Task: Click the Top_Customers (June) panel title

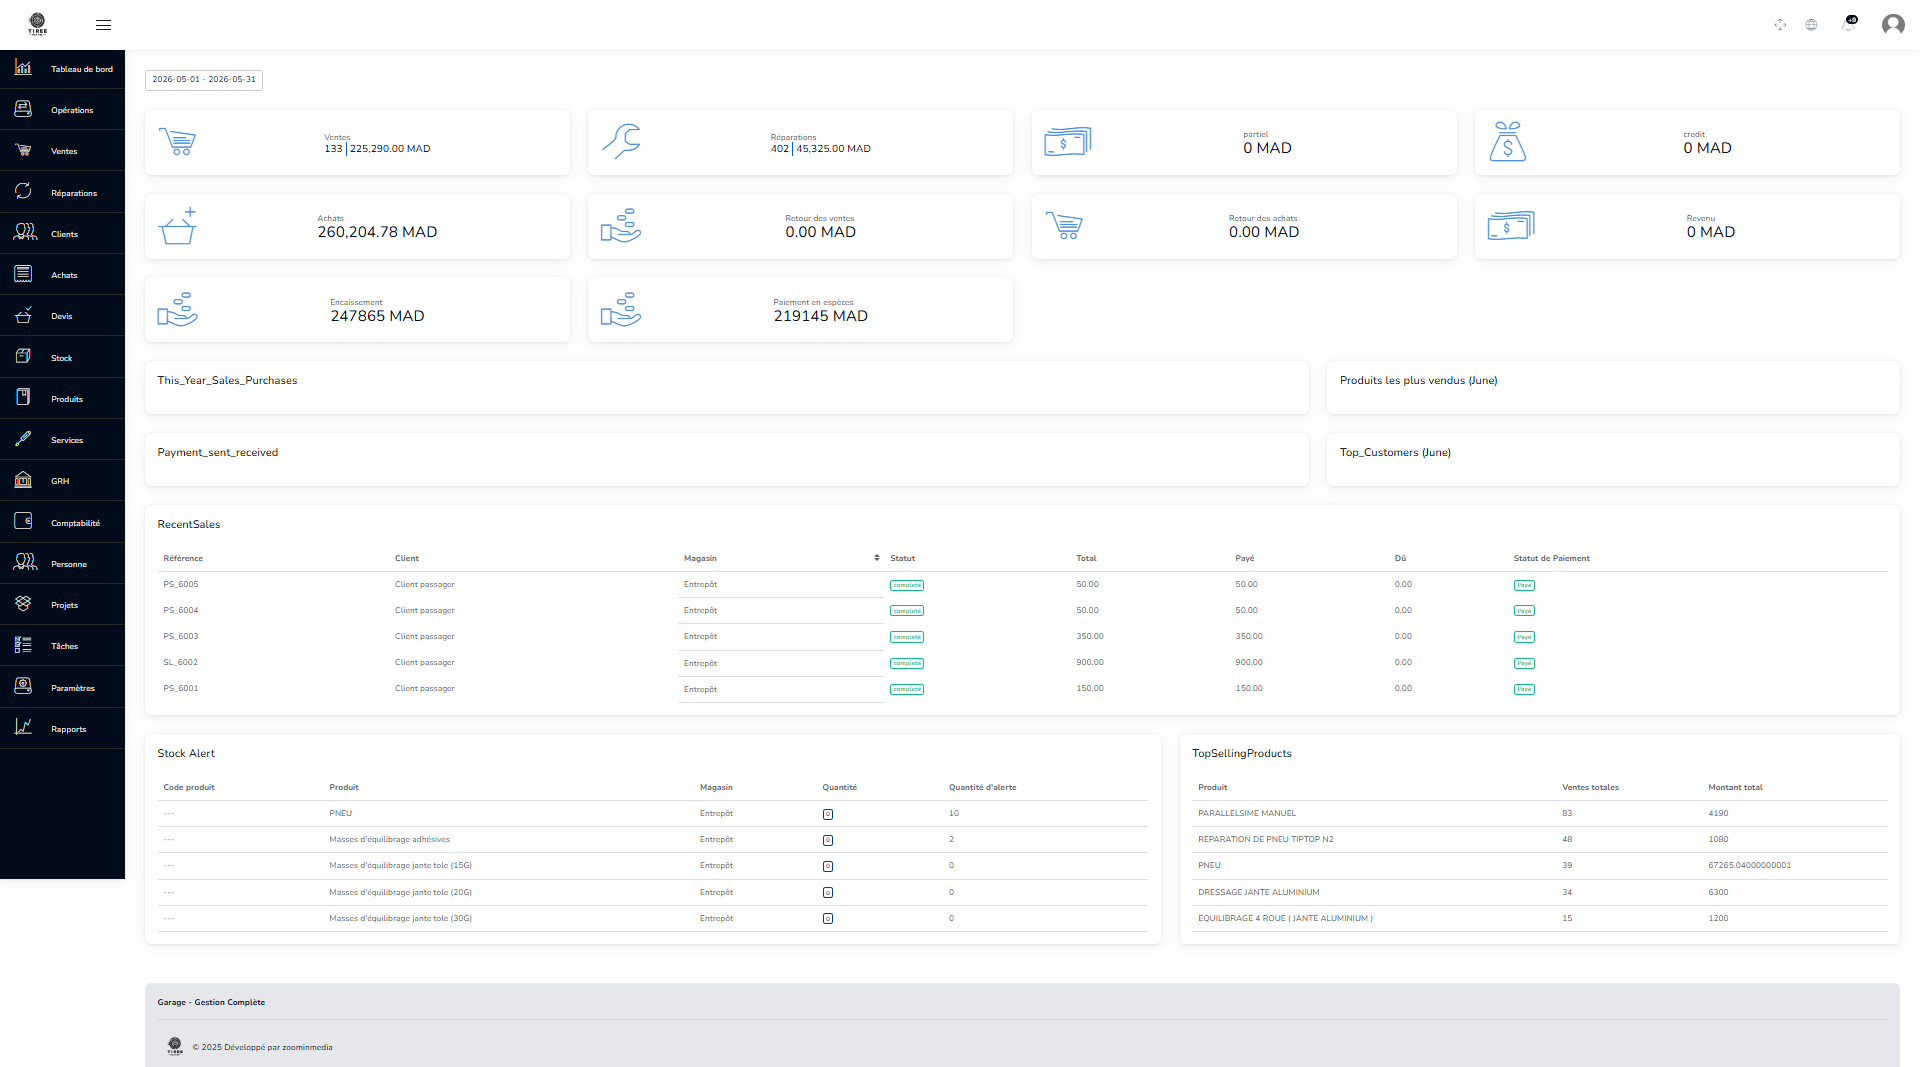Action: click(x=1395, y=452)
